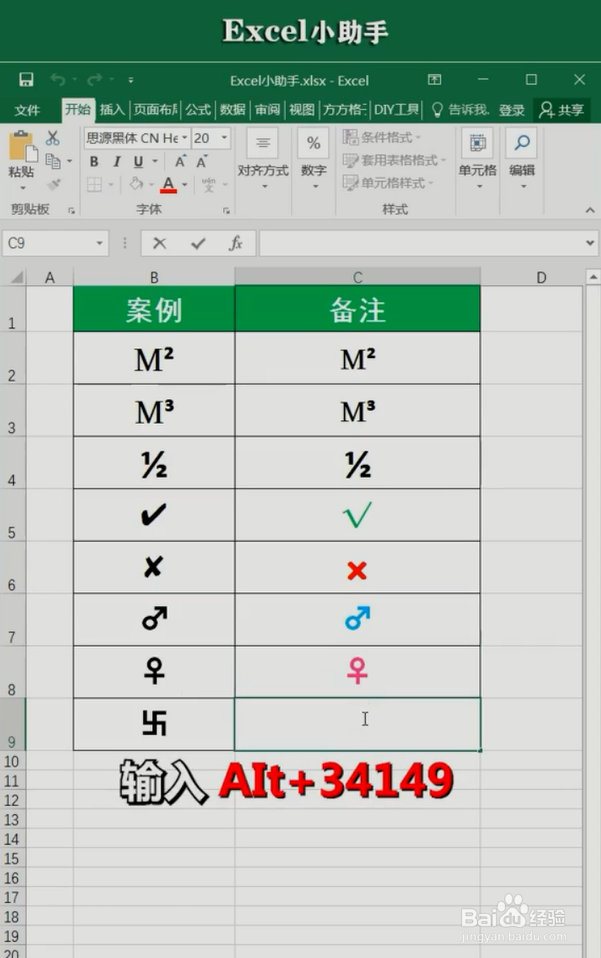Open the 数据 tab
This screenshot has height=958, width=601.
pyautogui.click(x=232, y=109)
